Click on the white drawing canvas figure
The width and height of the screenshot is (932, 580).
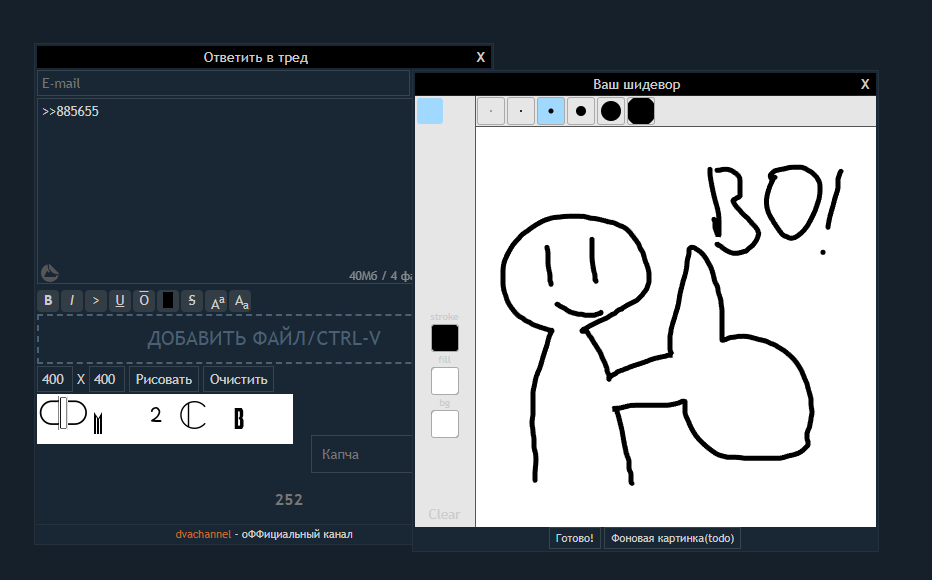(x=675, y=326)
